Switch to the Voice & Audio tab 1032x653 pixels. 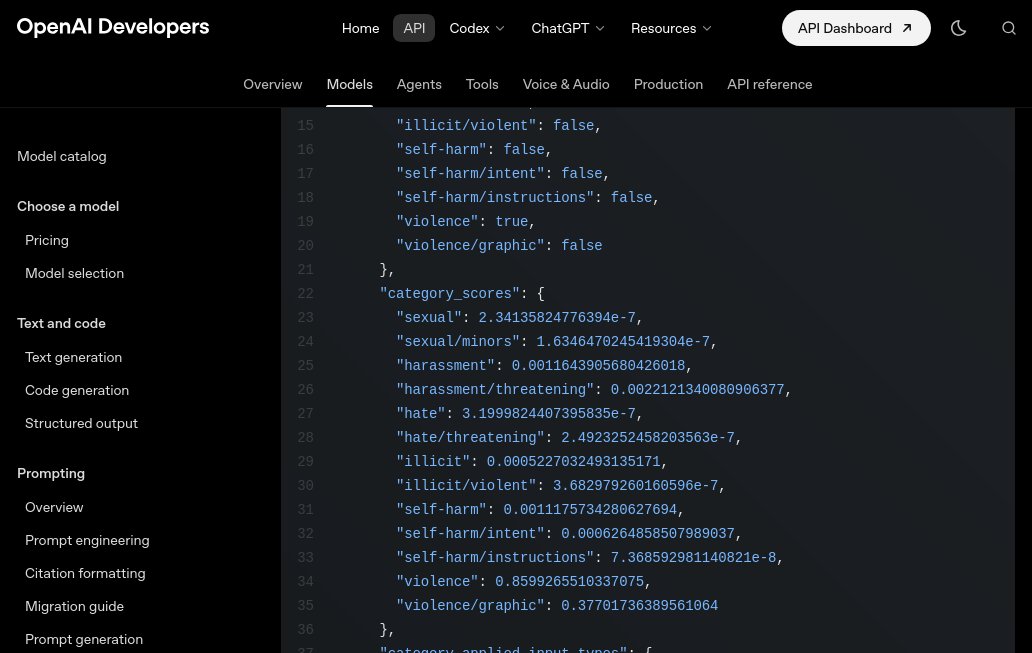[x=566, y=84]
